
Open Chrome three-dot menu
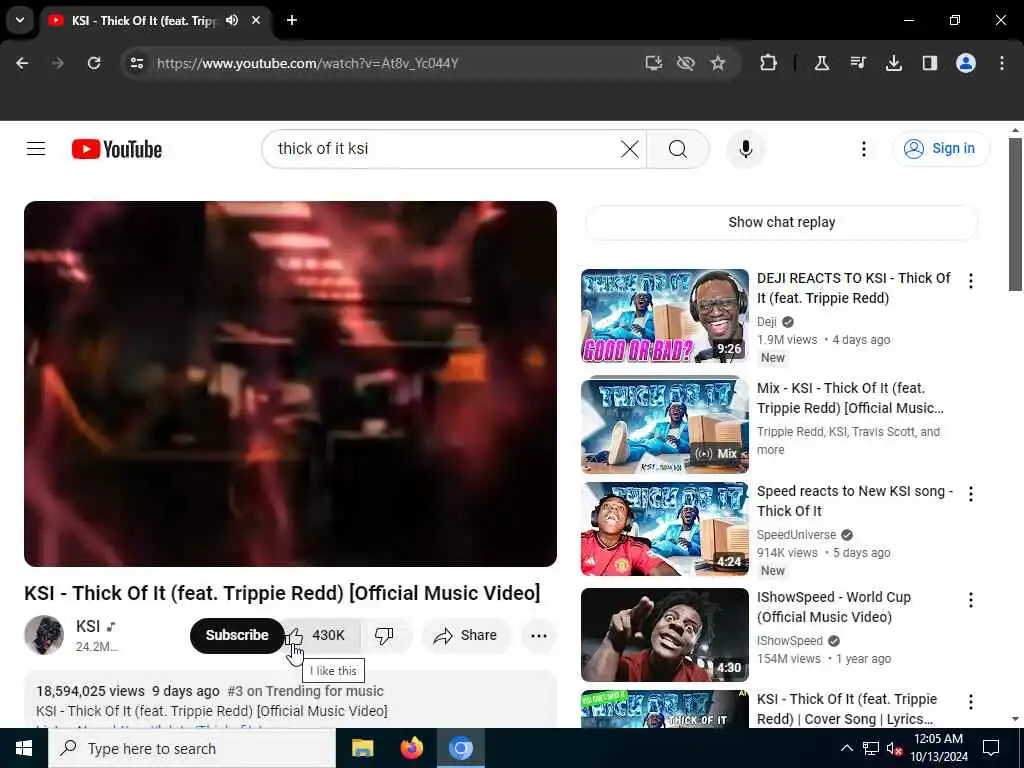coord(1002,63)
